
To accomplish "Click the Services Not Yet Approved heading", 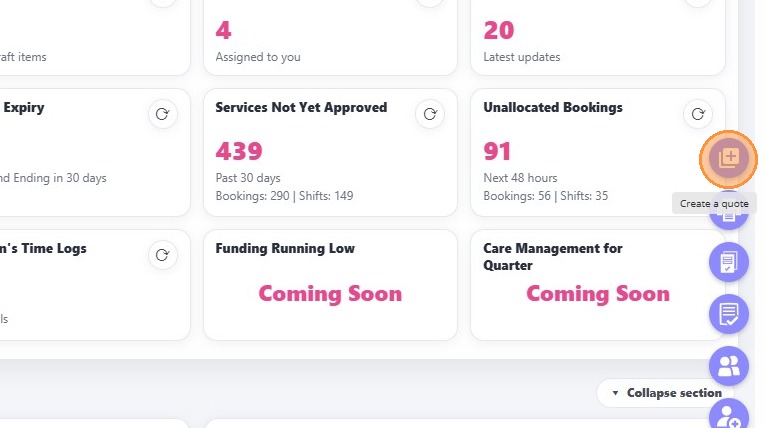I will [x=301, y=108].
